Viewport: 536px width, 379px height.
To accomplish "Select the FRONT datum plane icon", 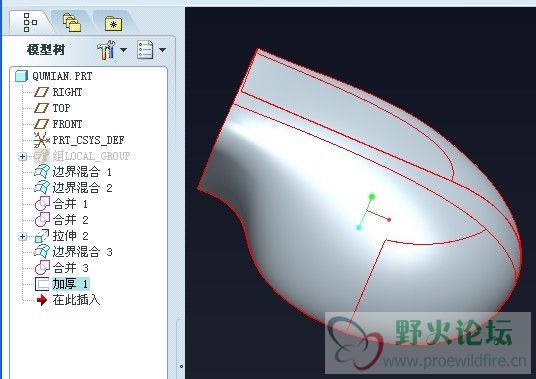I will tap(42, 124).
